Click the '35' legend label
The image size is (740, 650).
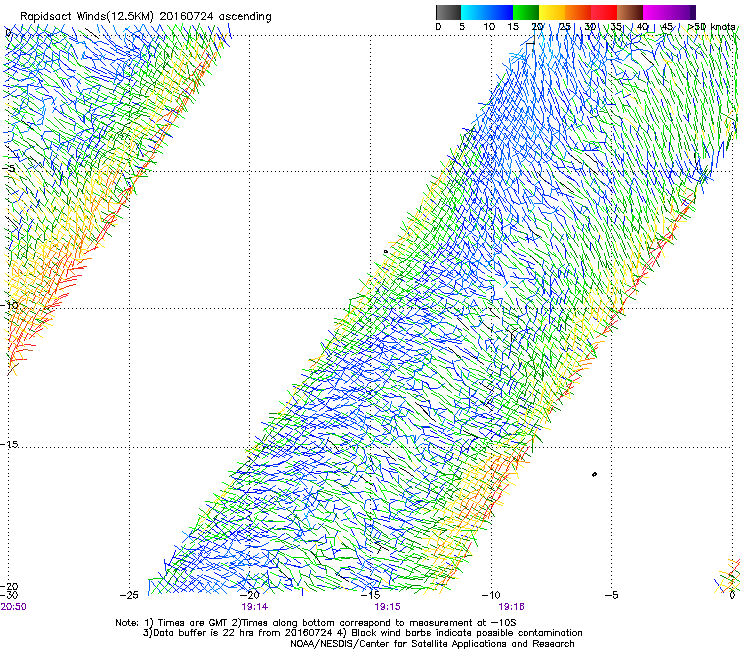click(615, 27)
